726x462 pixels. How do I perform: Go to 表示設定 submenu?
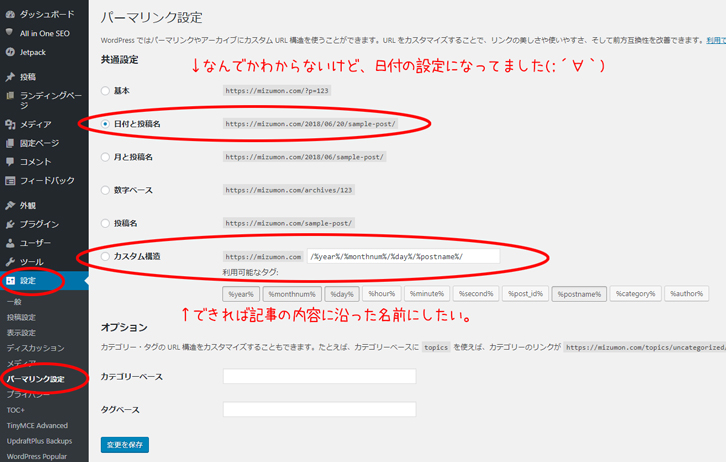coord(21,332)
